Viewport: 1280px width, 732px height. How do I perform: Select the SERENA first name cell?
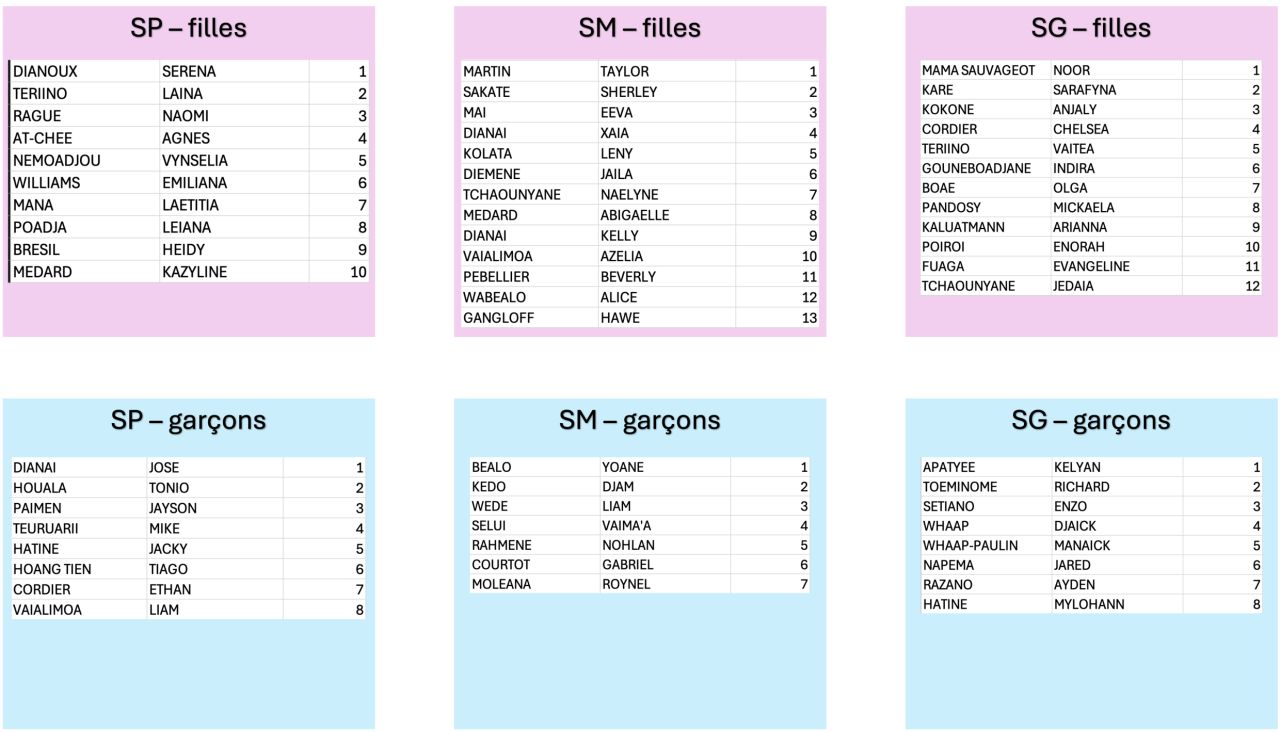(x=234, y=71)
